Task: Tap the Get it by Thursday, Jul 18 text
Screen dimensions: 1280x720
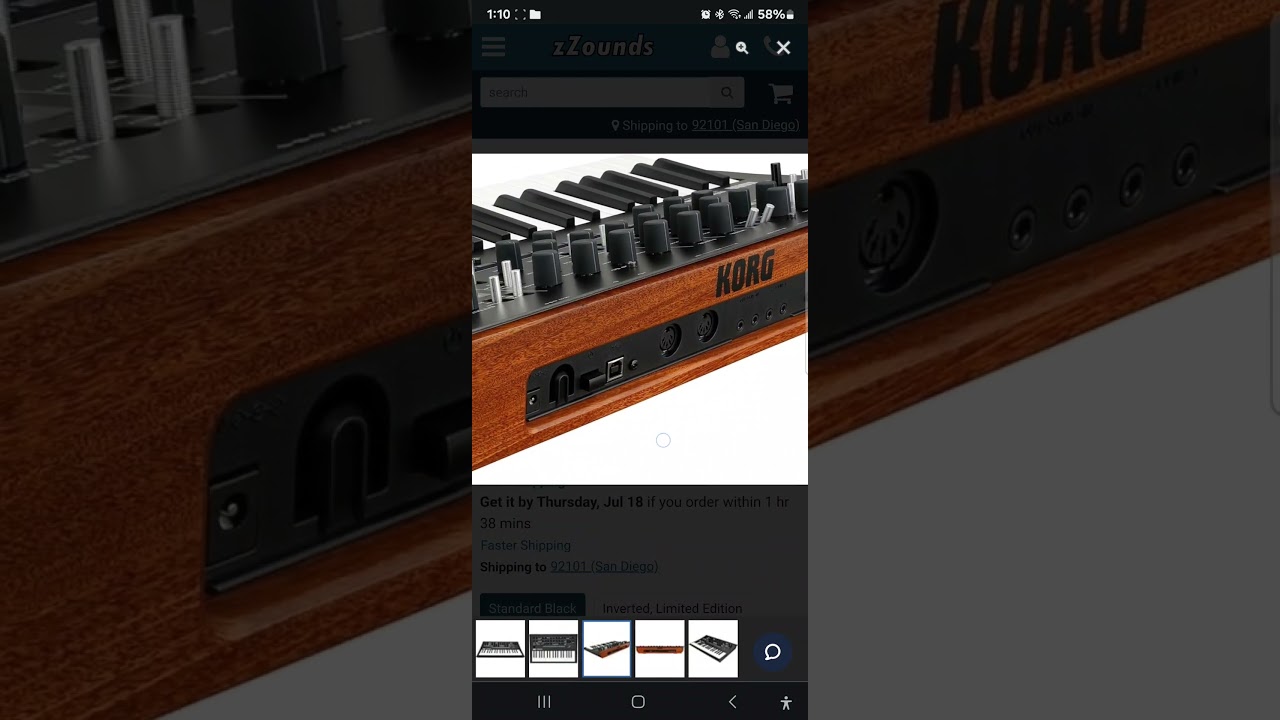Action: click(562, 502)
